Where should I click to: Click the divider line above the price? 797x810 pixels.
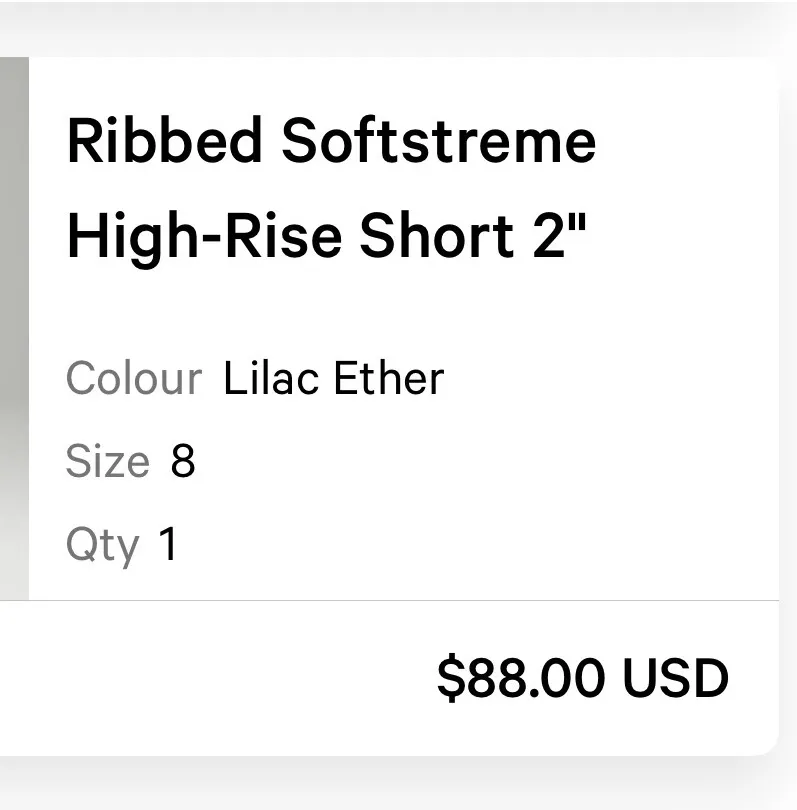pyautogui.click(x=389, y=600)
